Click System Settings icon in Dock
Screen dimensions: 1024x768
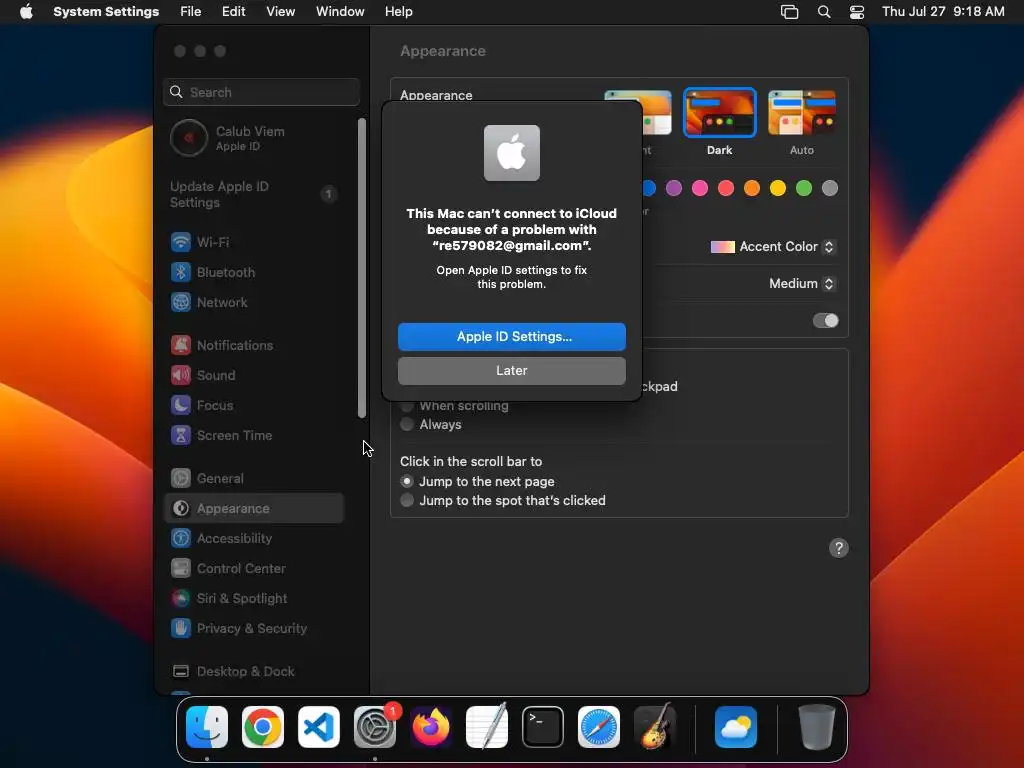[375, 727]
